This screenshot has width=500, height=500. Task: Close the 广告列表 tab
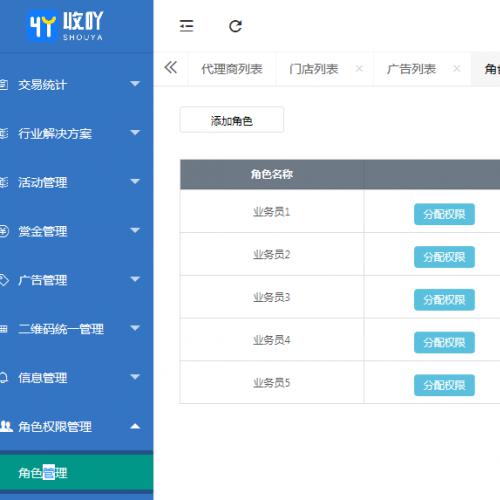[x=457, y=69]
